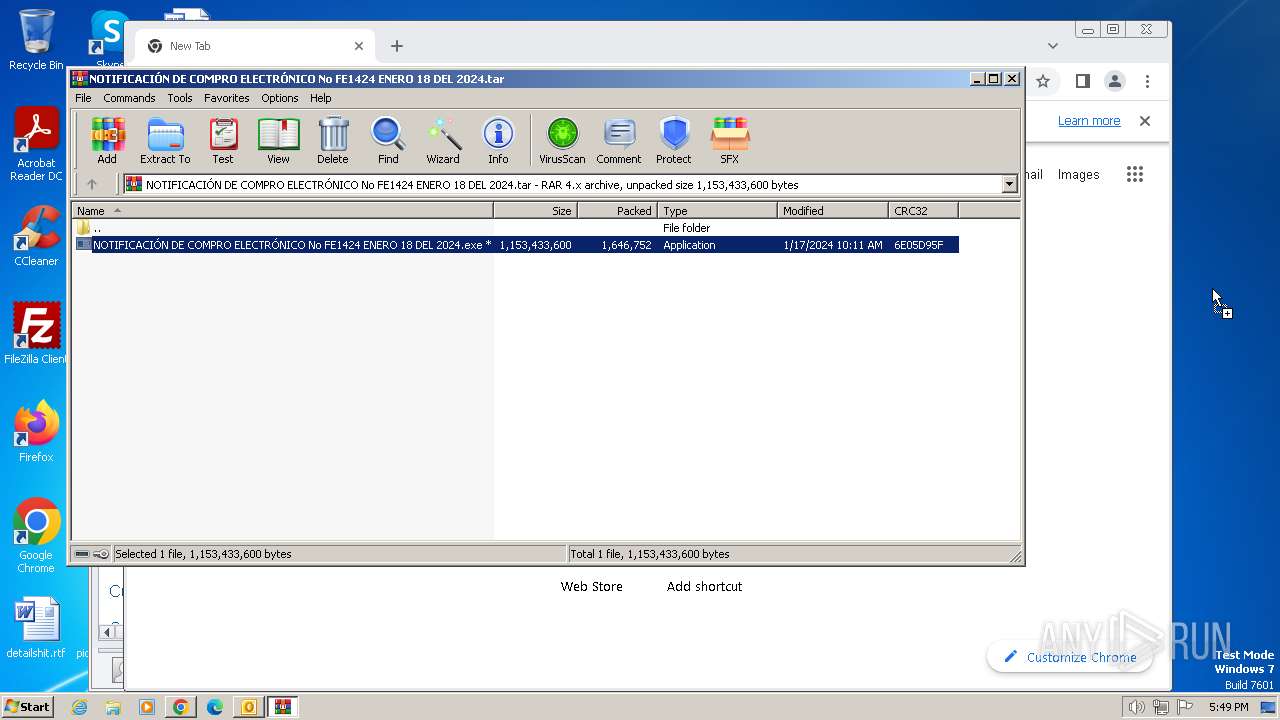Sort by the Size column header
The image size is (1280, 720).
click(x=535, y=210)
